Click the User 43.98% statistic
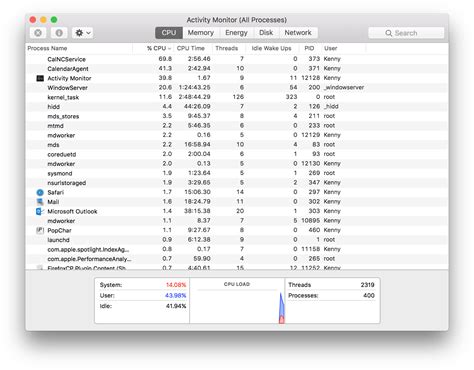The image size is (474, 370). 143,296
